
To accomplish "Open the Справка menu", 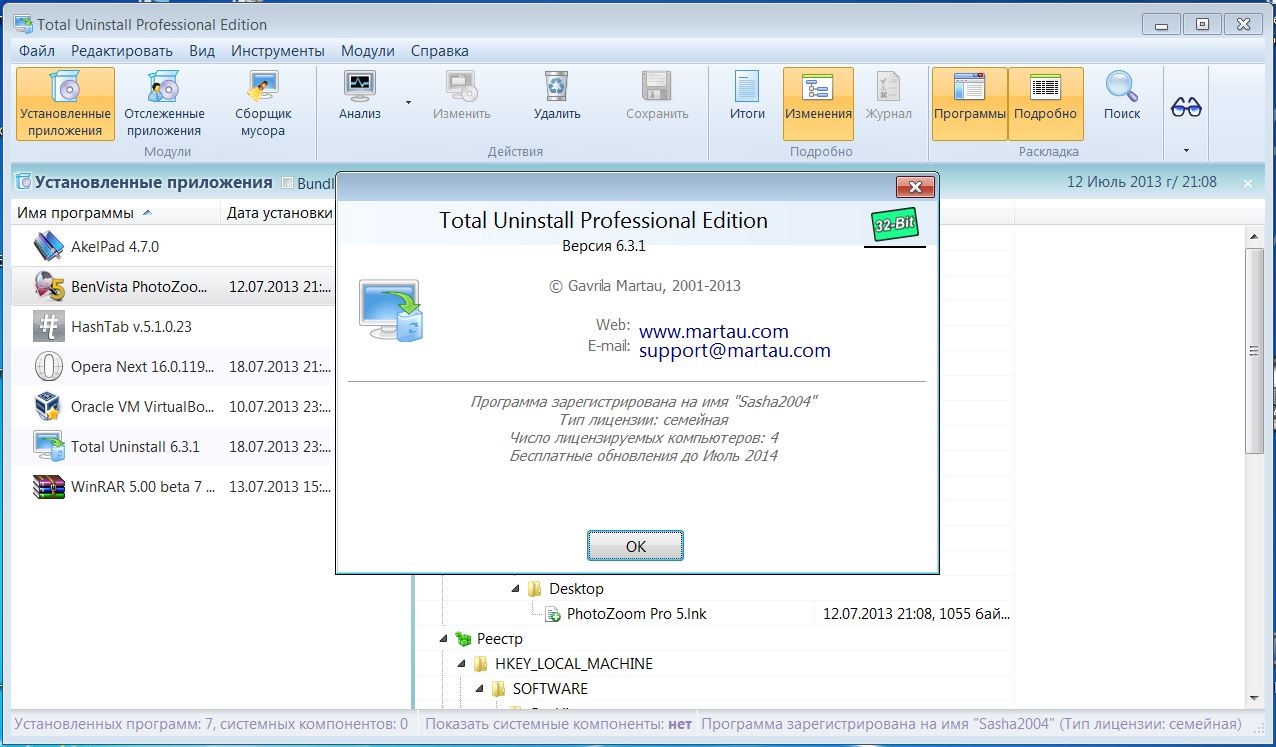I will 439,50.
